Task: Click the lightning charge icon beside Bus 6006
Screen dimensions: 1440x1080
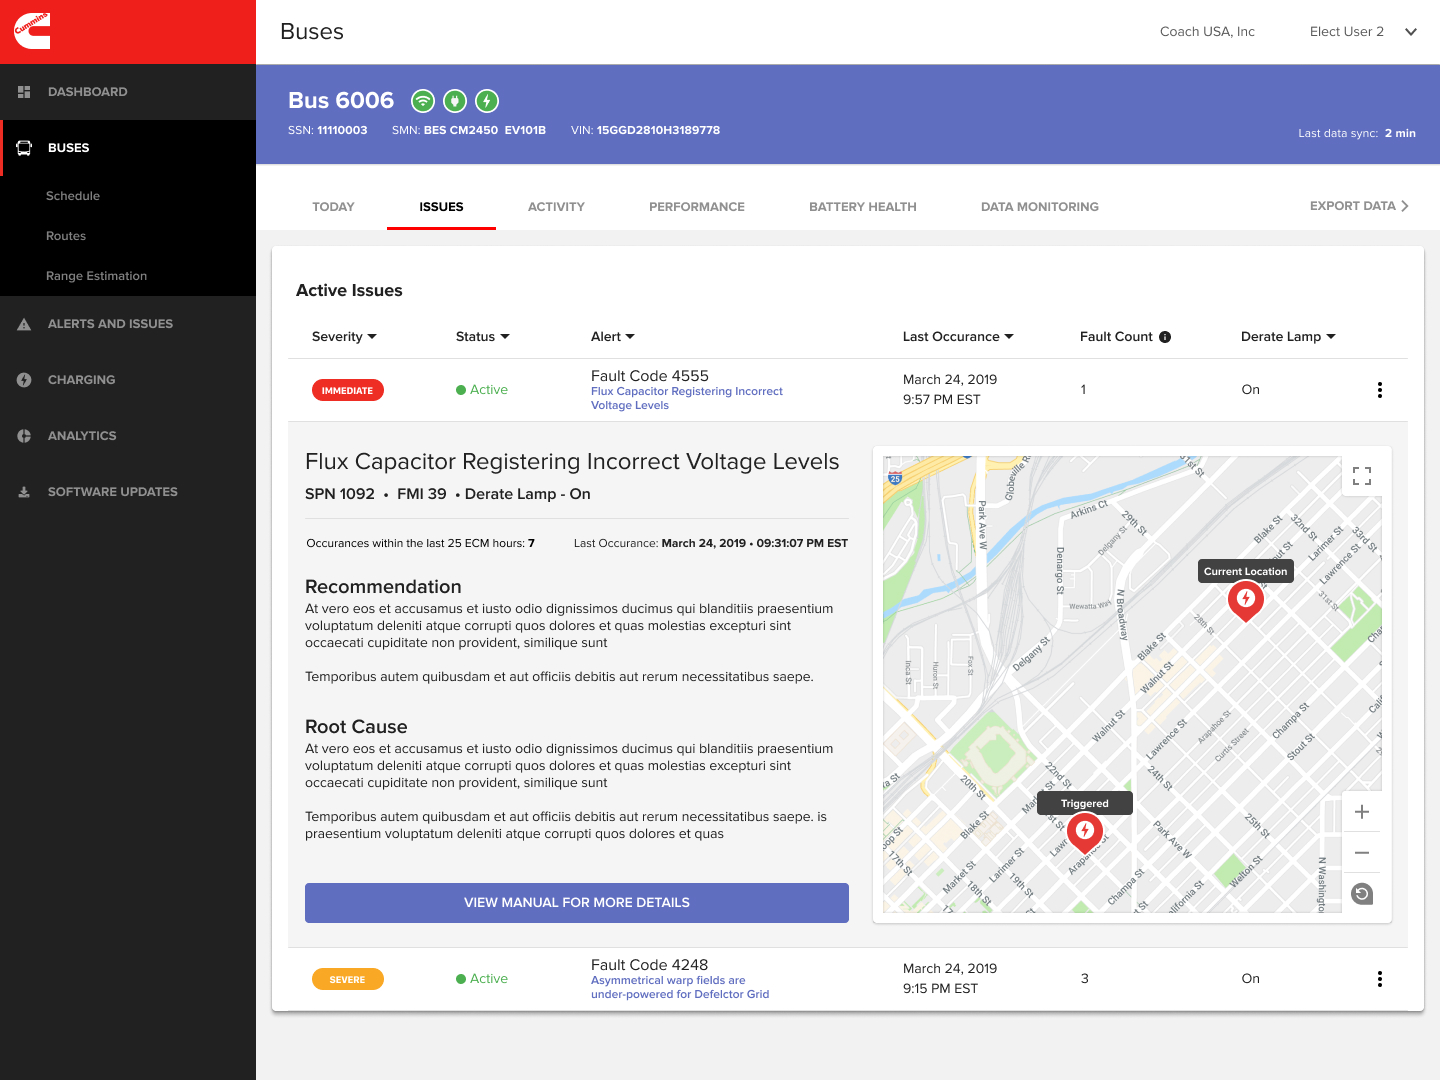Action: [x=487, y=101]
